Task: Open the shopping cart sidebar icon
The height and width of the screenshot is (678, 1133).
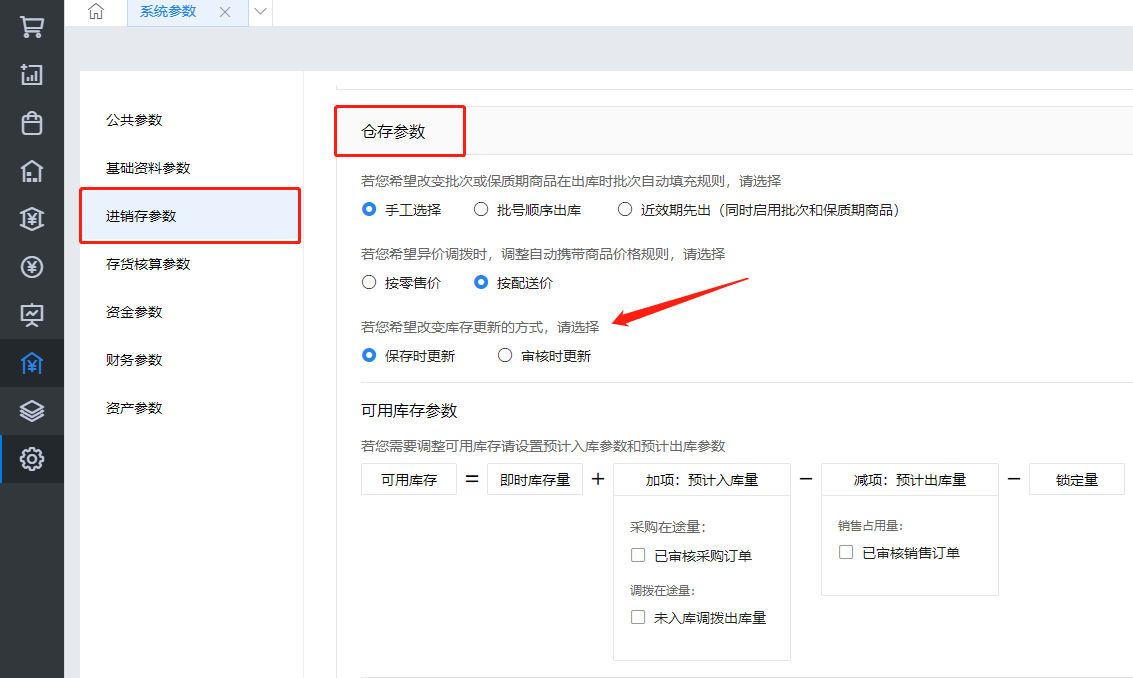Action: coord(32,27)
